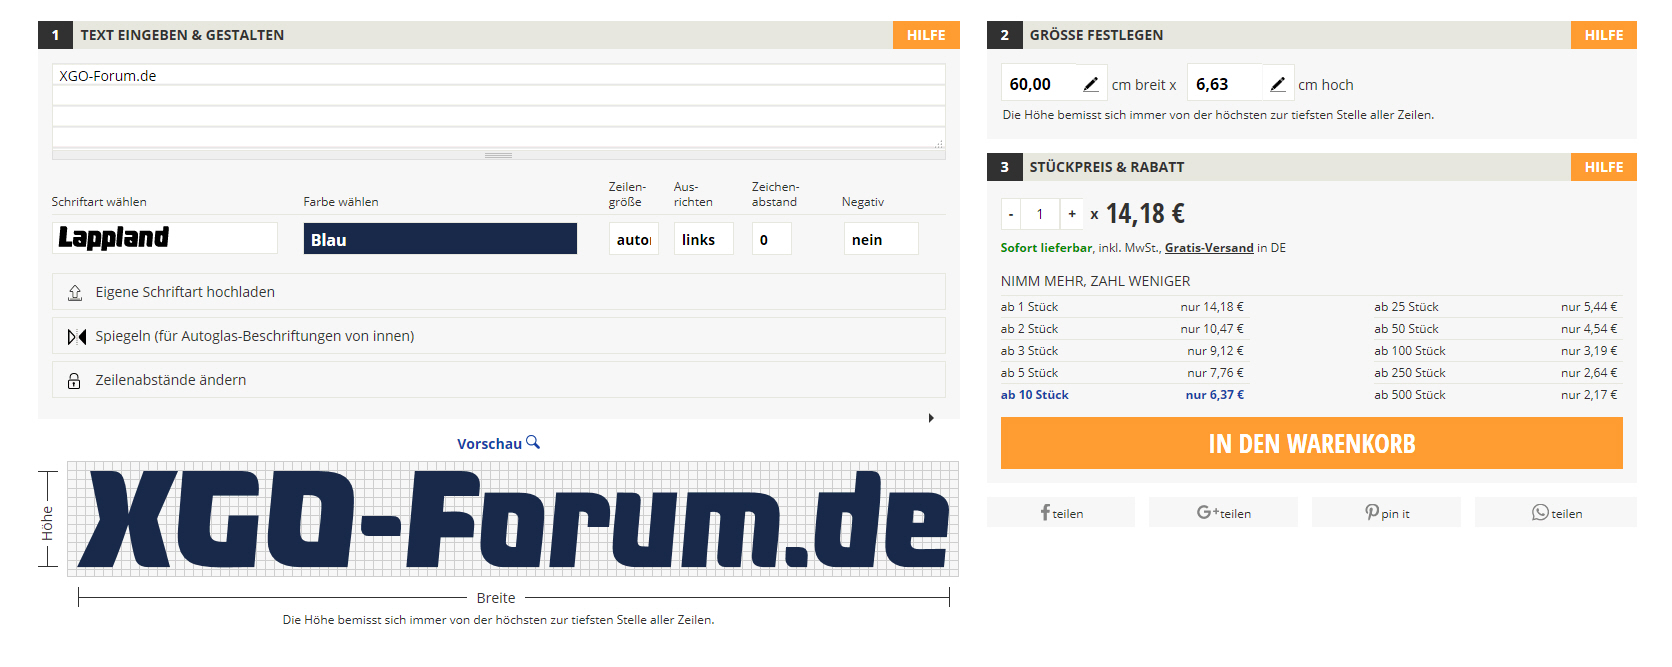
Task: Click the magnifier icon next to Vorschau
Action: pos(533,442)
